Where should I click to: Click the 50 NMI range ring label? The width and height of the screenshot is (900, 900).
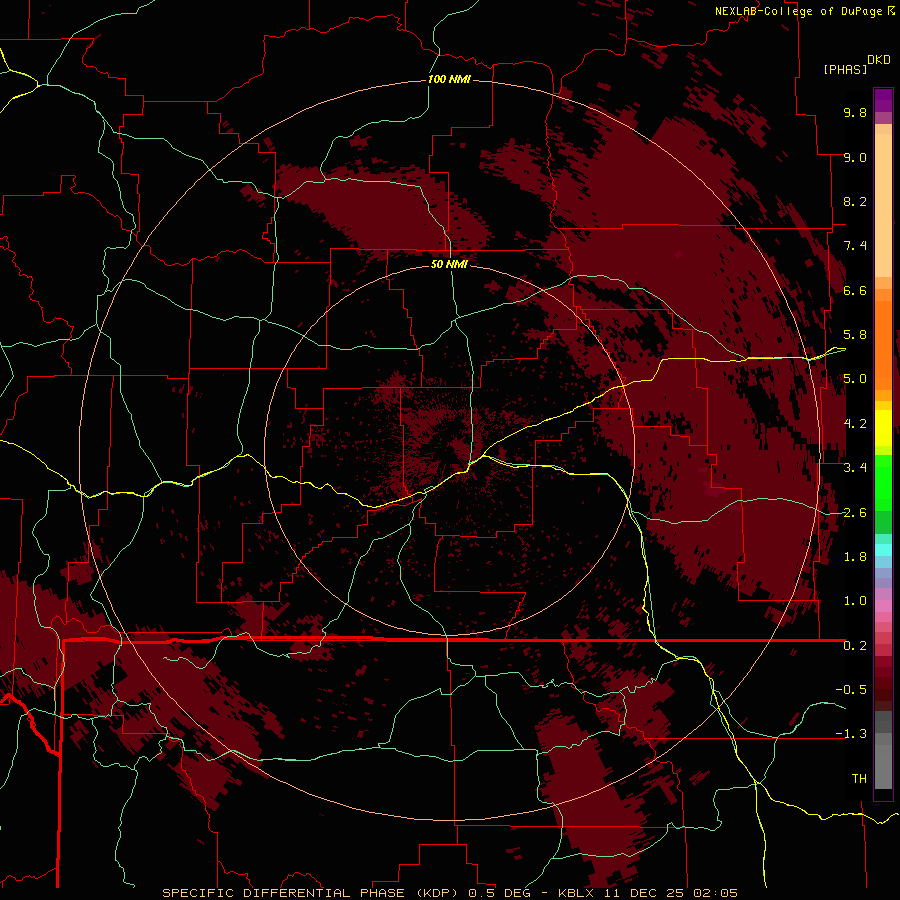[449, 264]
